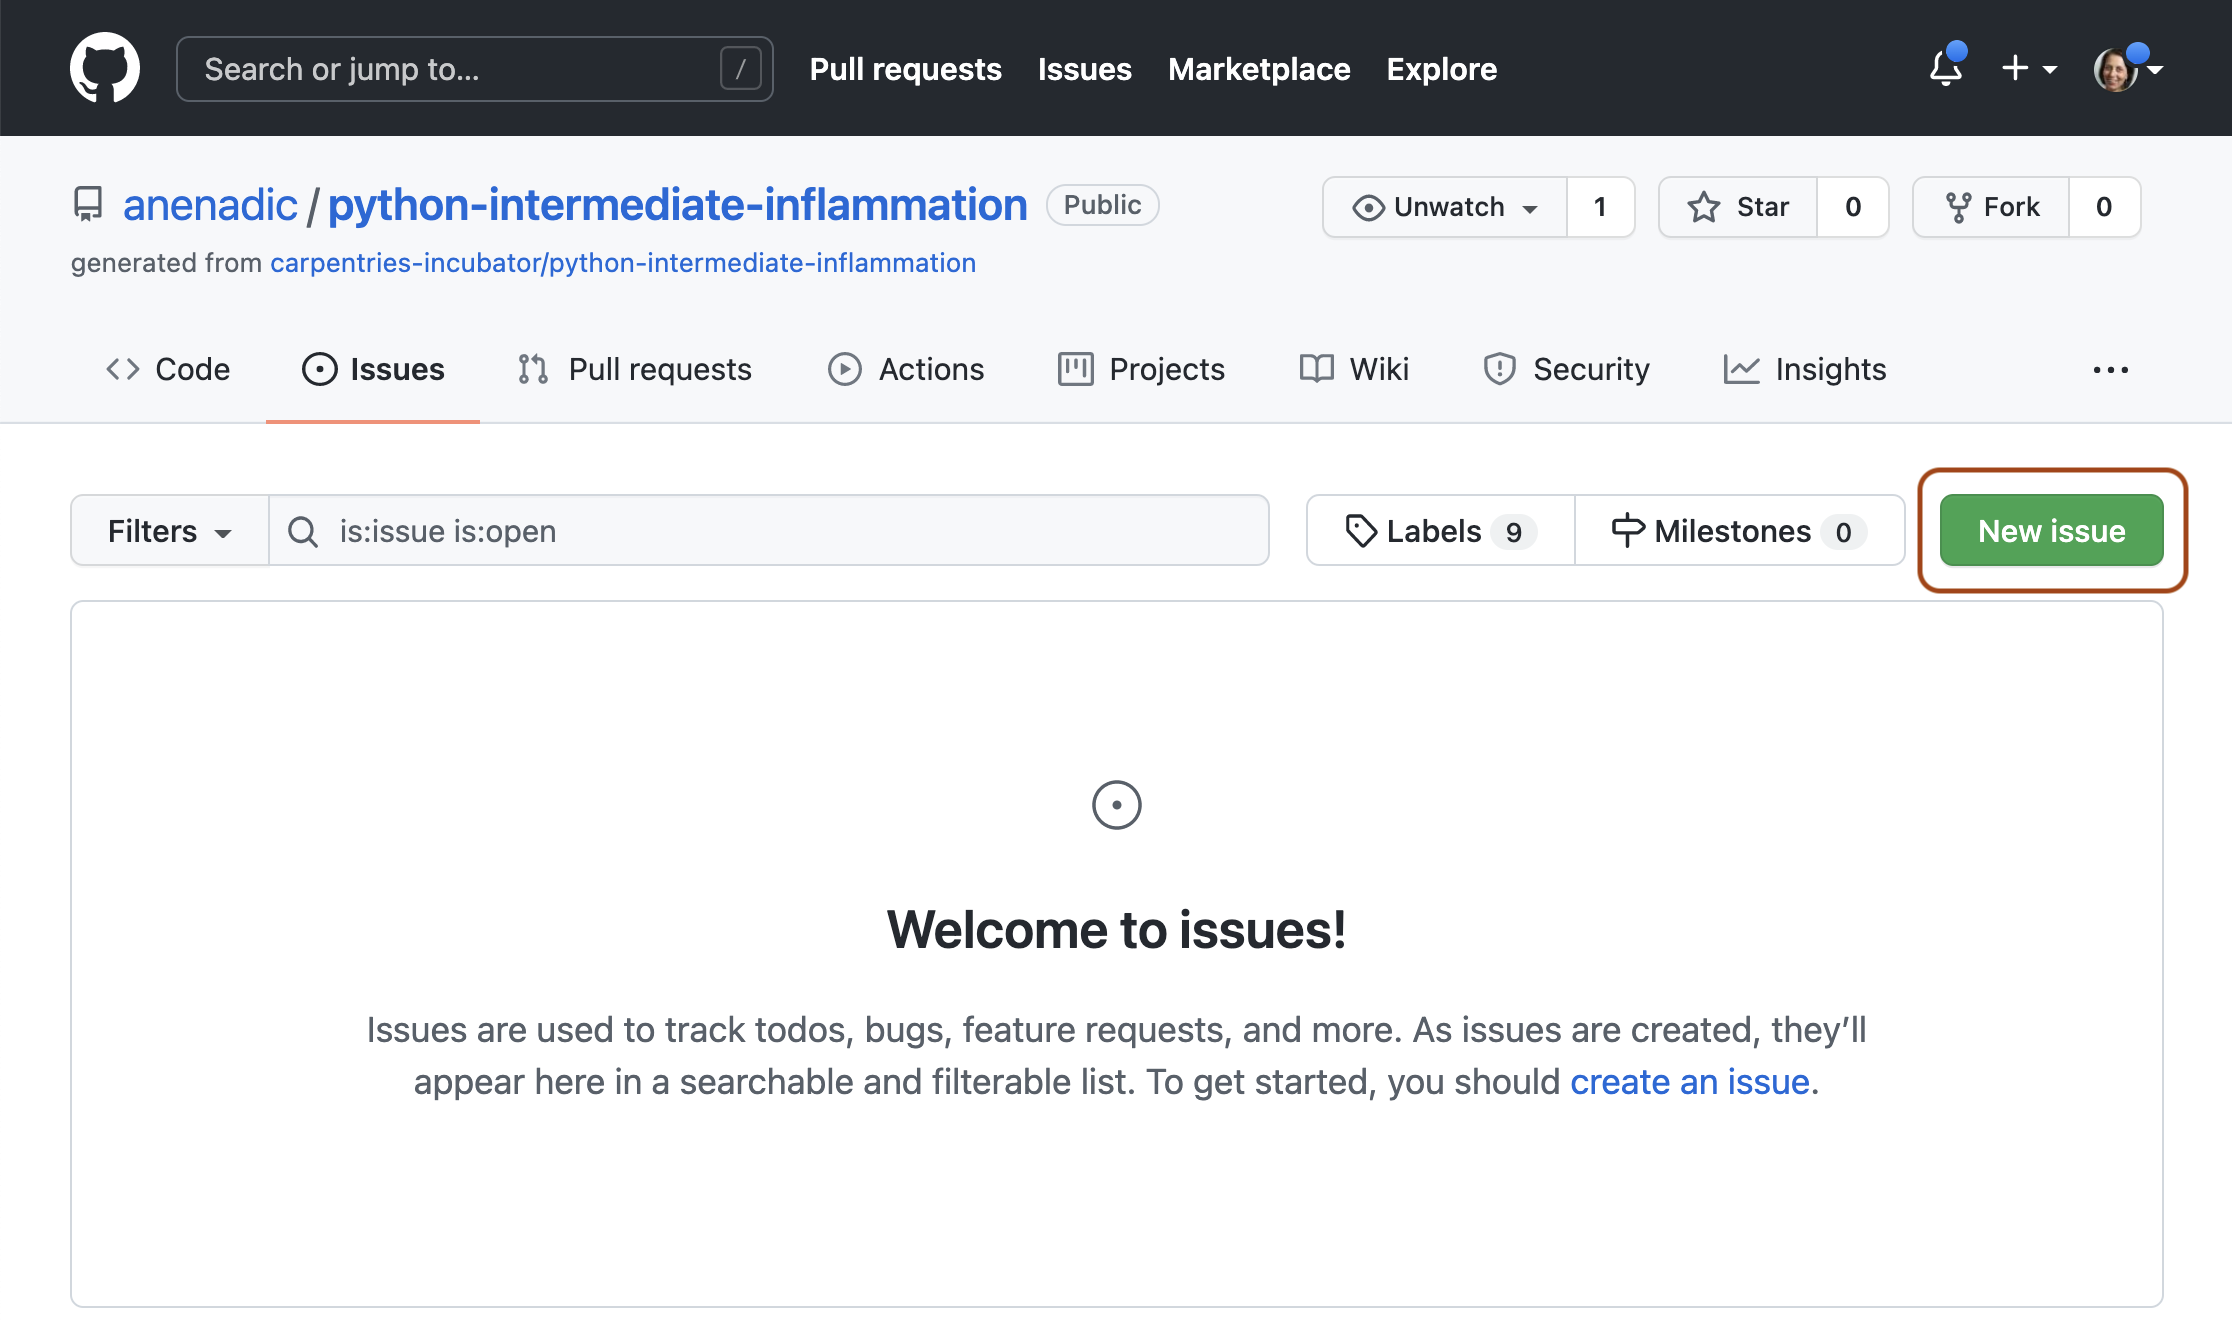Expand the Filters dropdown
This screenshot has width=2232, height=1320.
[x=168, y=531]
